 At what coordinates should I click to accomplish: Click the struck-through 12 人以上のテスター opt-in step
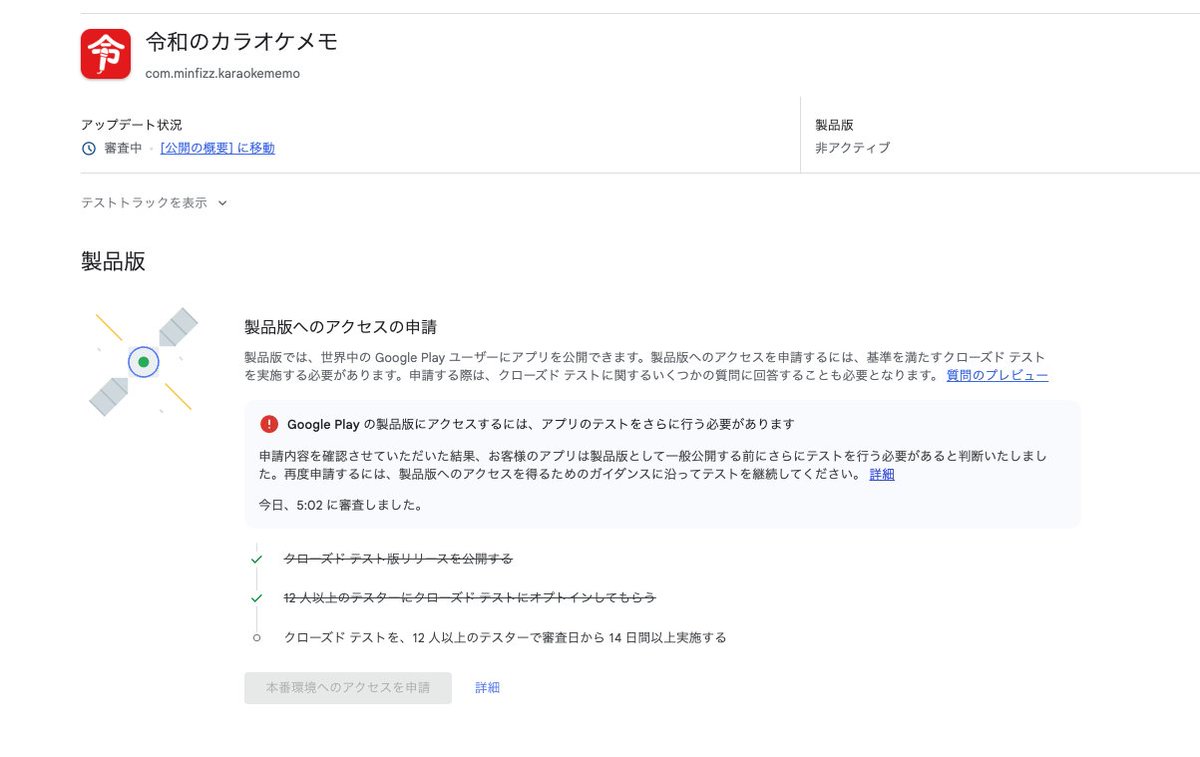[470, 598]
